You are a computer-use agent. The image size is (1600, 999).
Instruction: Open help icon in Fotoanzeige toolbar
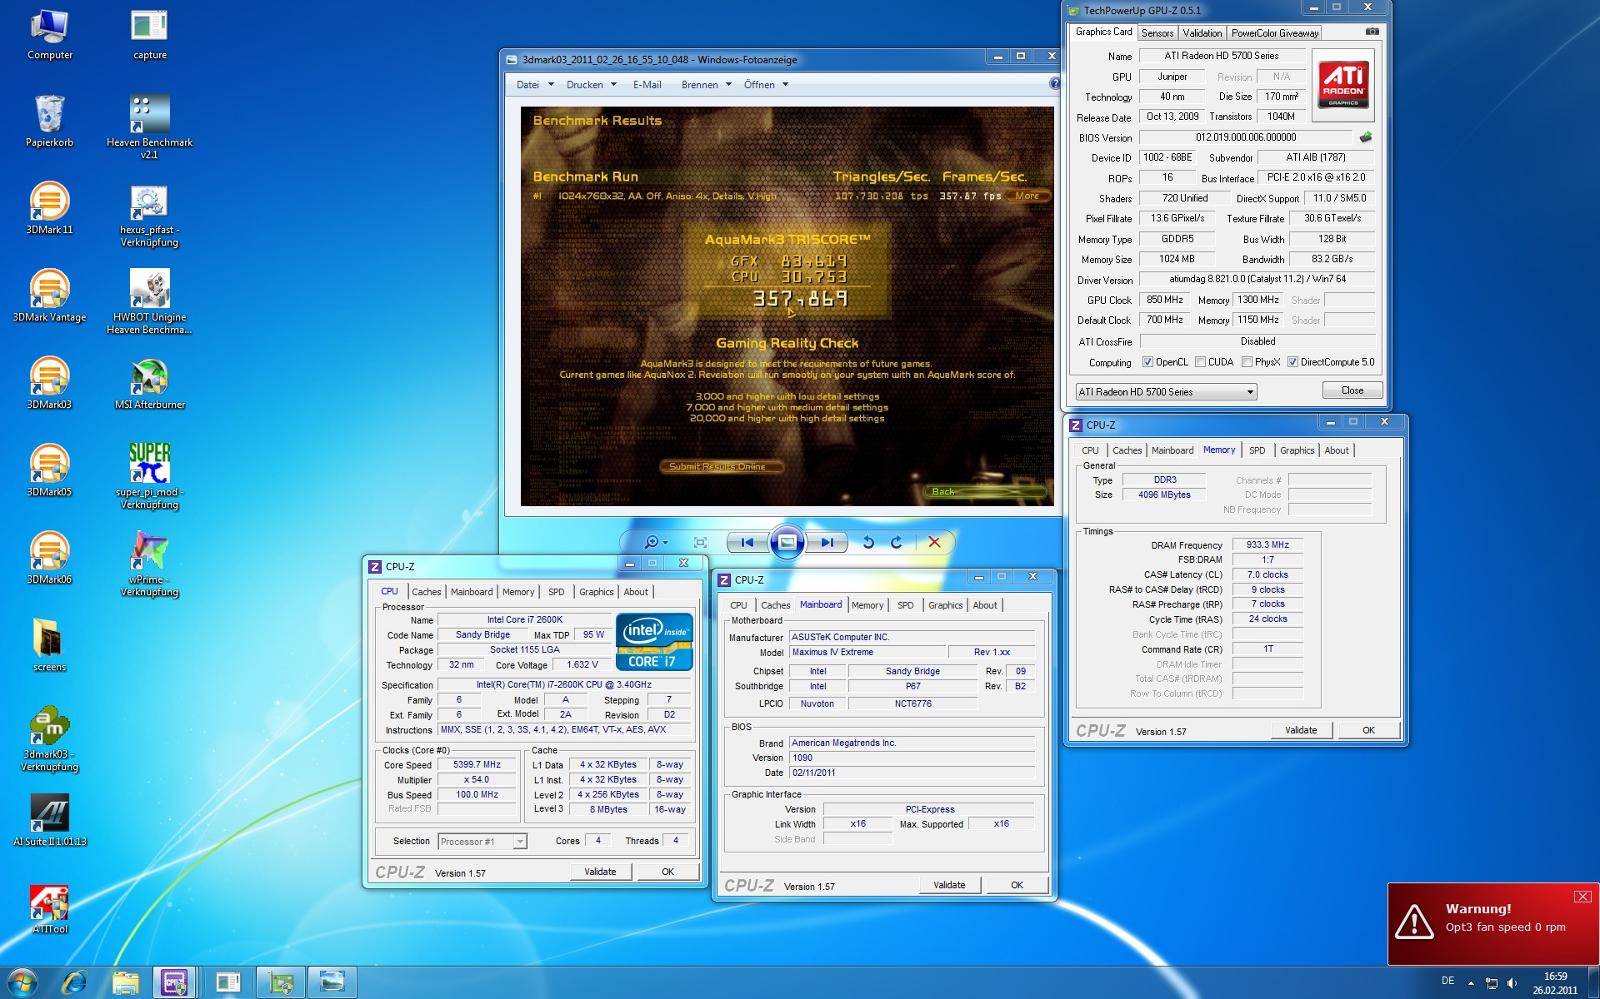tap(1054, 84)
